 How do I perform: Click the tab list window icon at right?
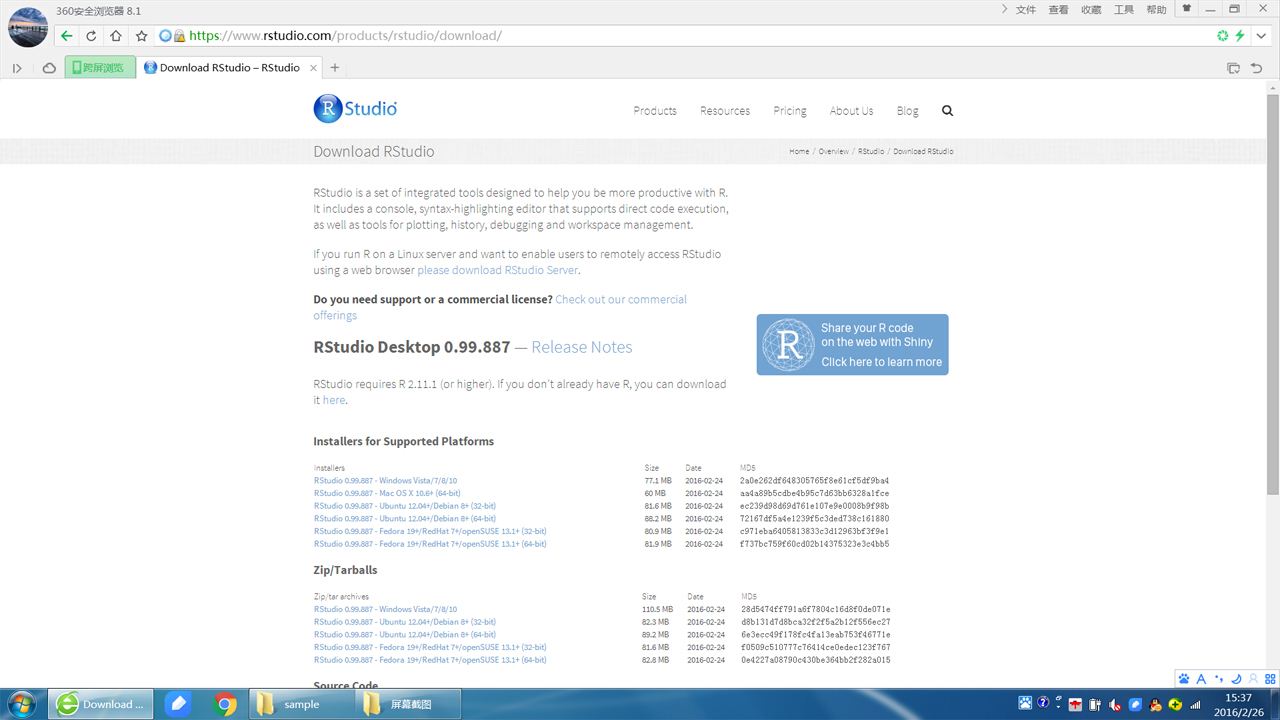pos(1233,68)
